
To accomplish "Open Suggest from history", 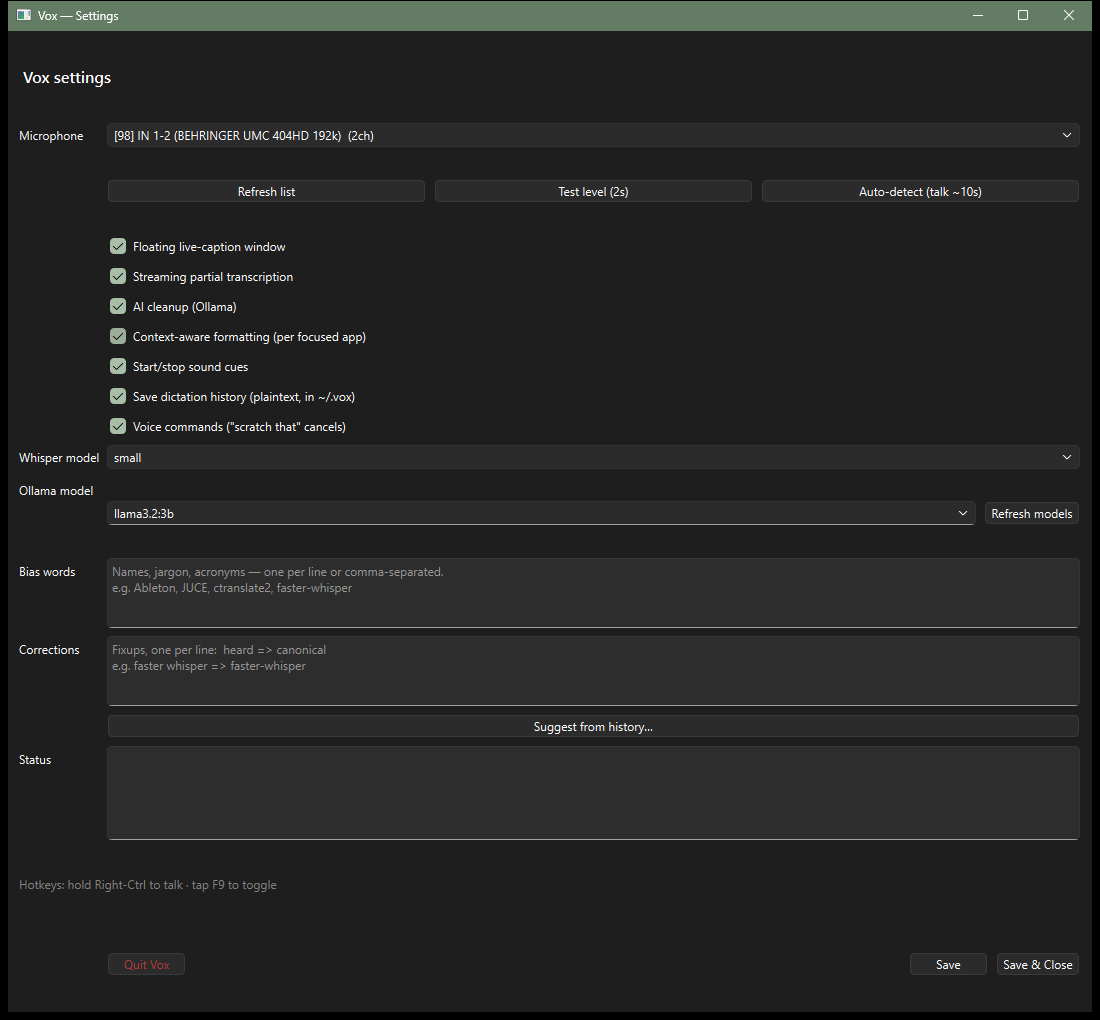I will click(x=593, y=727).
